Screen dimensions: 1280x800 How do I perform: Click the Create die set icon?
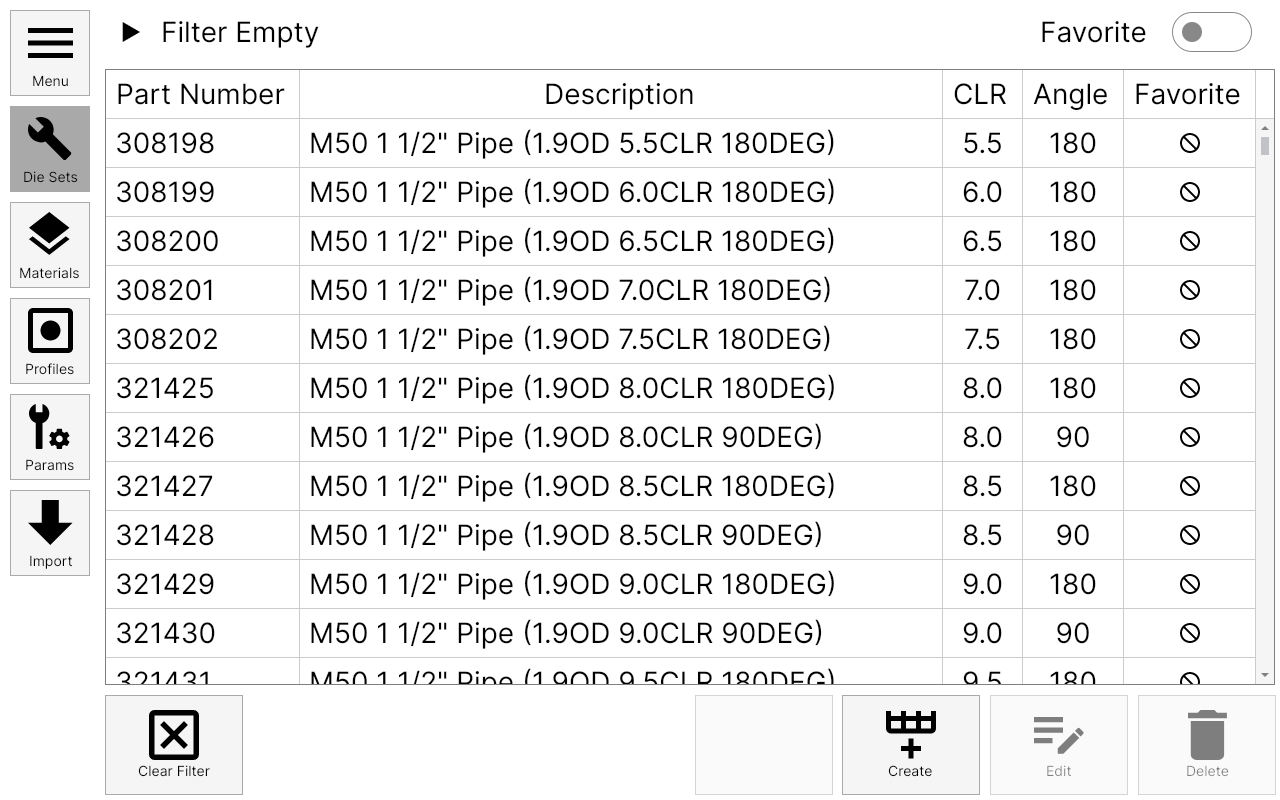tap(909, 744)
